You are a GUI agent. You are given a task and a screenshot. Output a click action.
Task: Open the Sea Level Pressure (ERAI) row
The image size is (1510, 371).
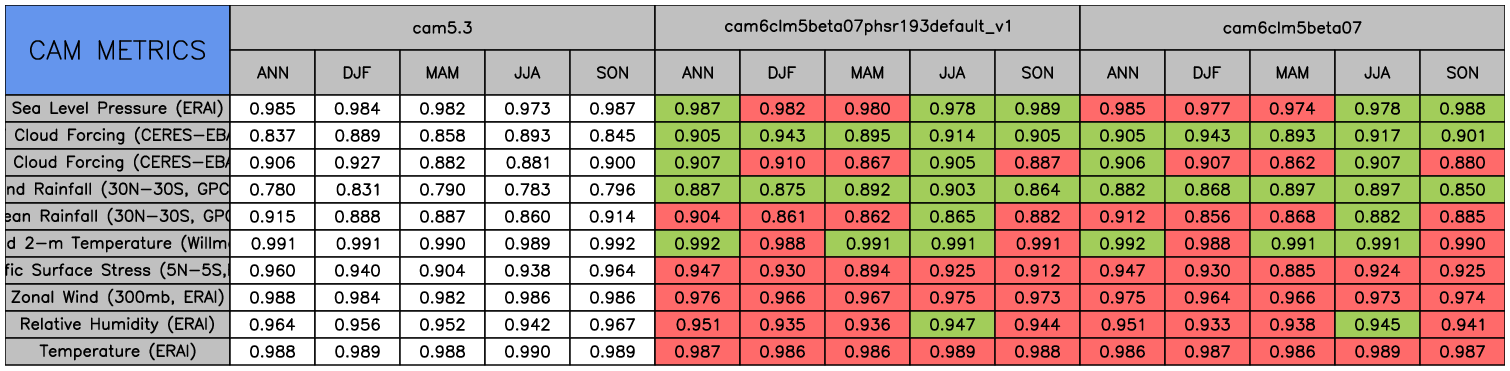(x=117, y=108)
